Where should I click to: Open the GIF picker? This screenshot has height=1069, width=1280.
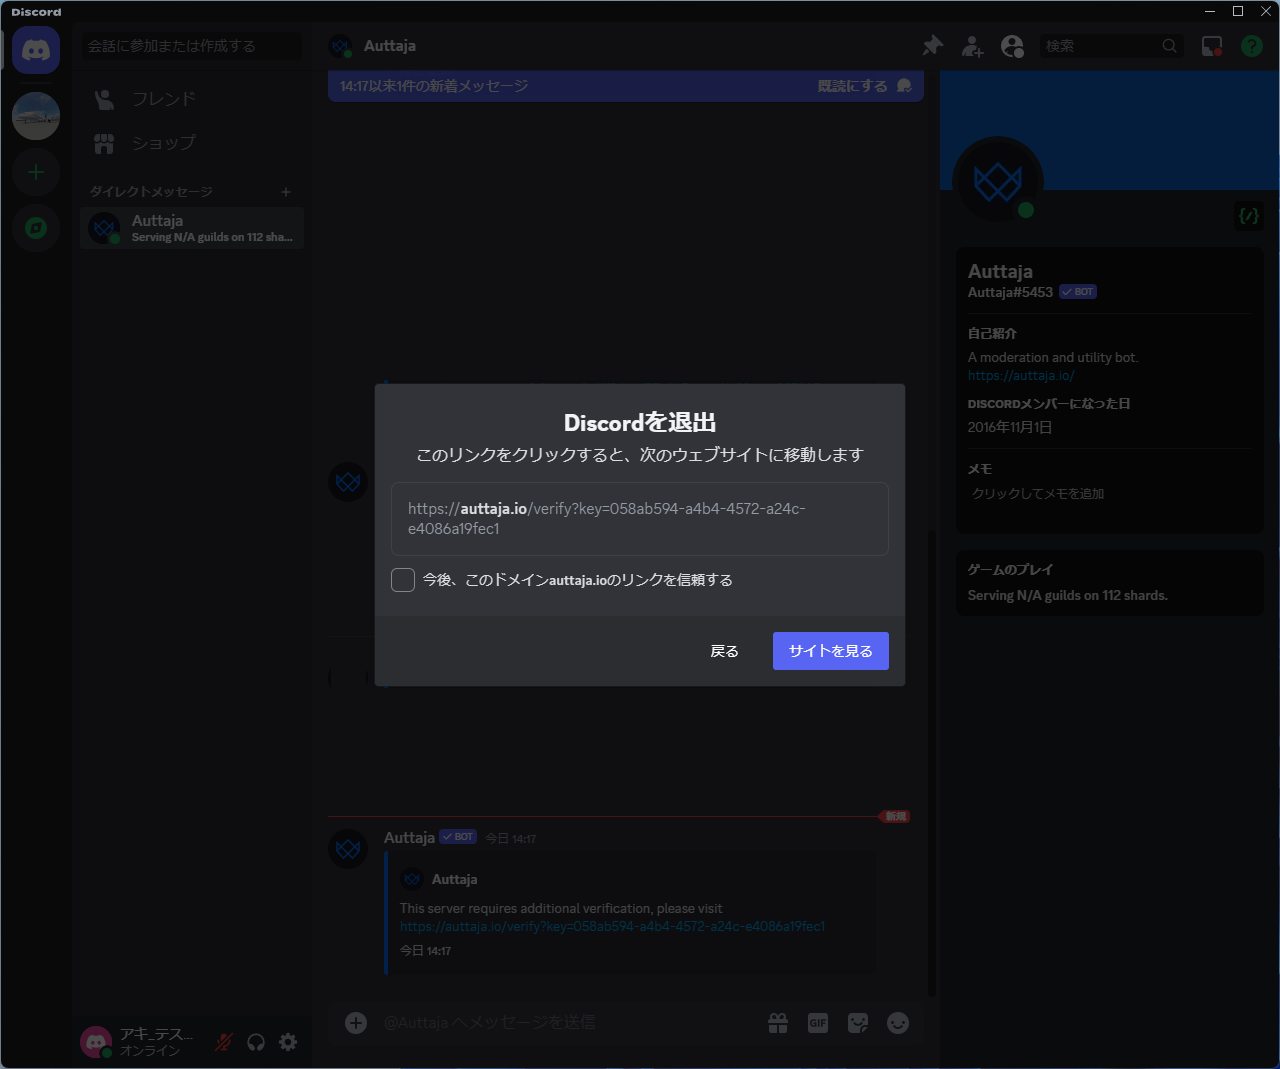[817, 1022]
